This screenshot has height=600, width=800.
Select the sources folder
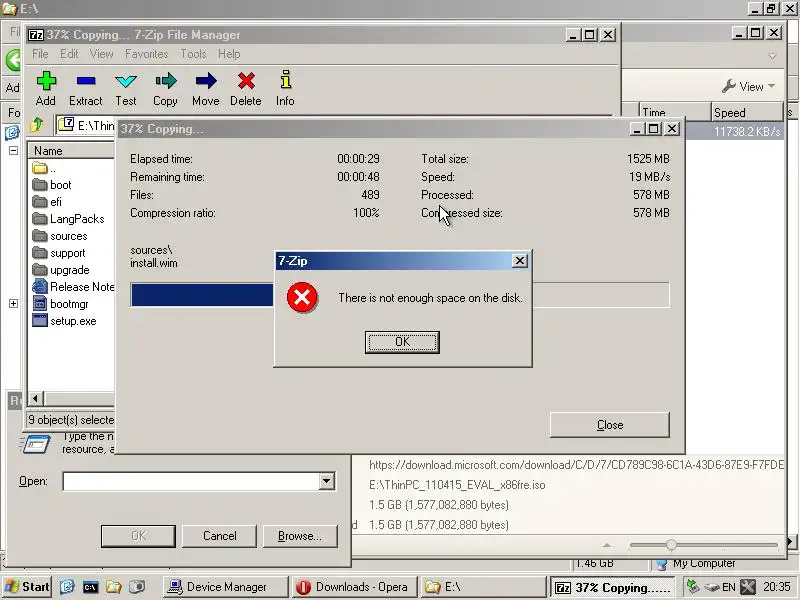click(60, 236)
